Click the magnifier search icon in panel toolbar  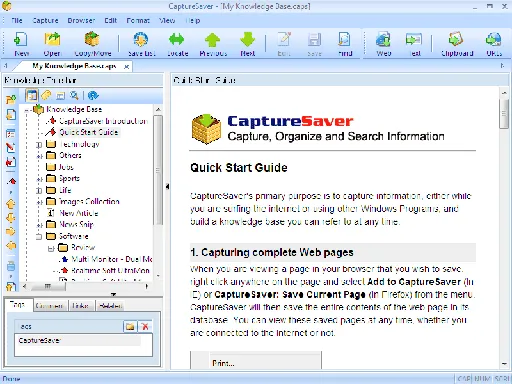pos(74,96)
